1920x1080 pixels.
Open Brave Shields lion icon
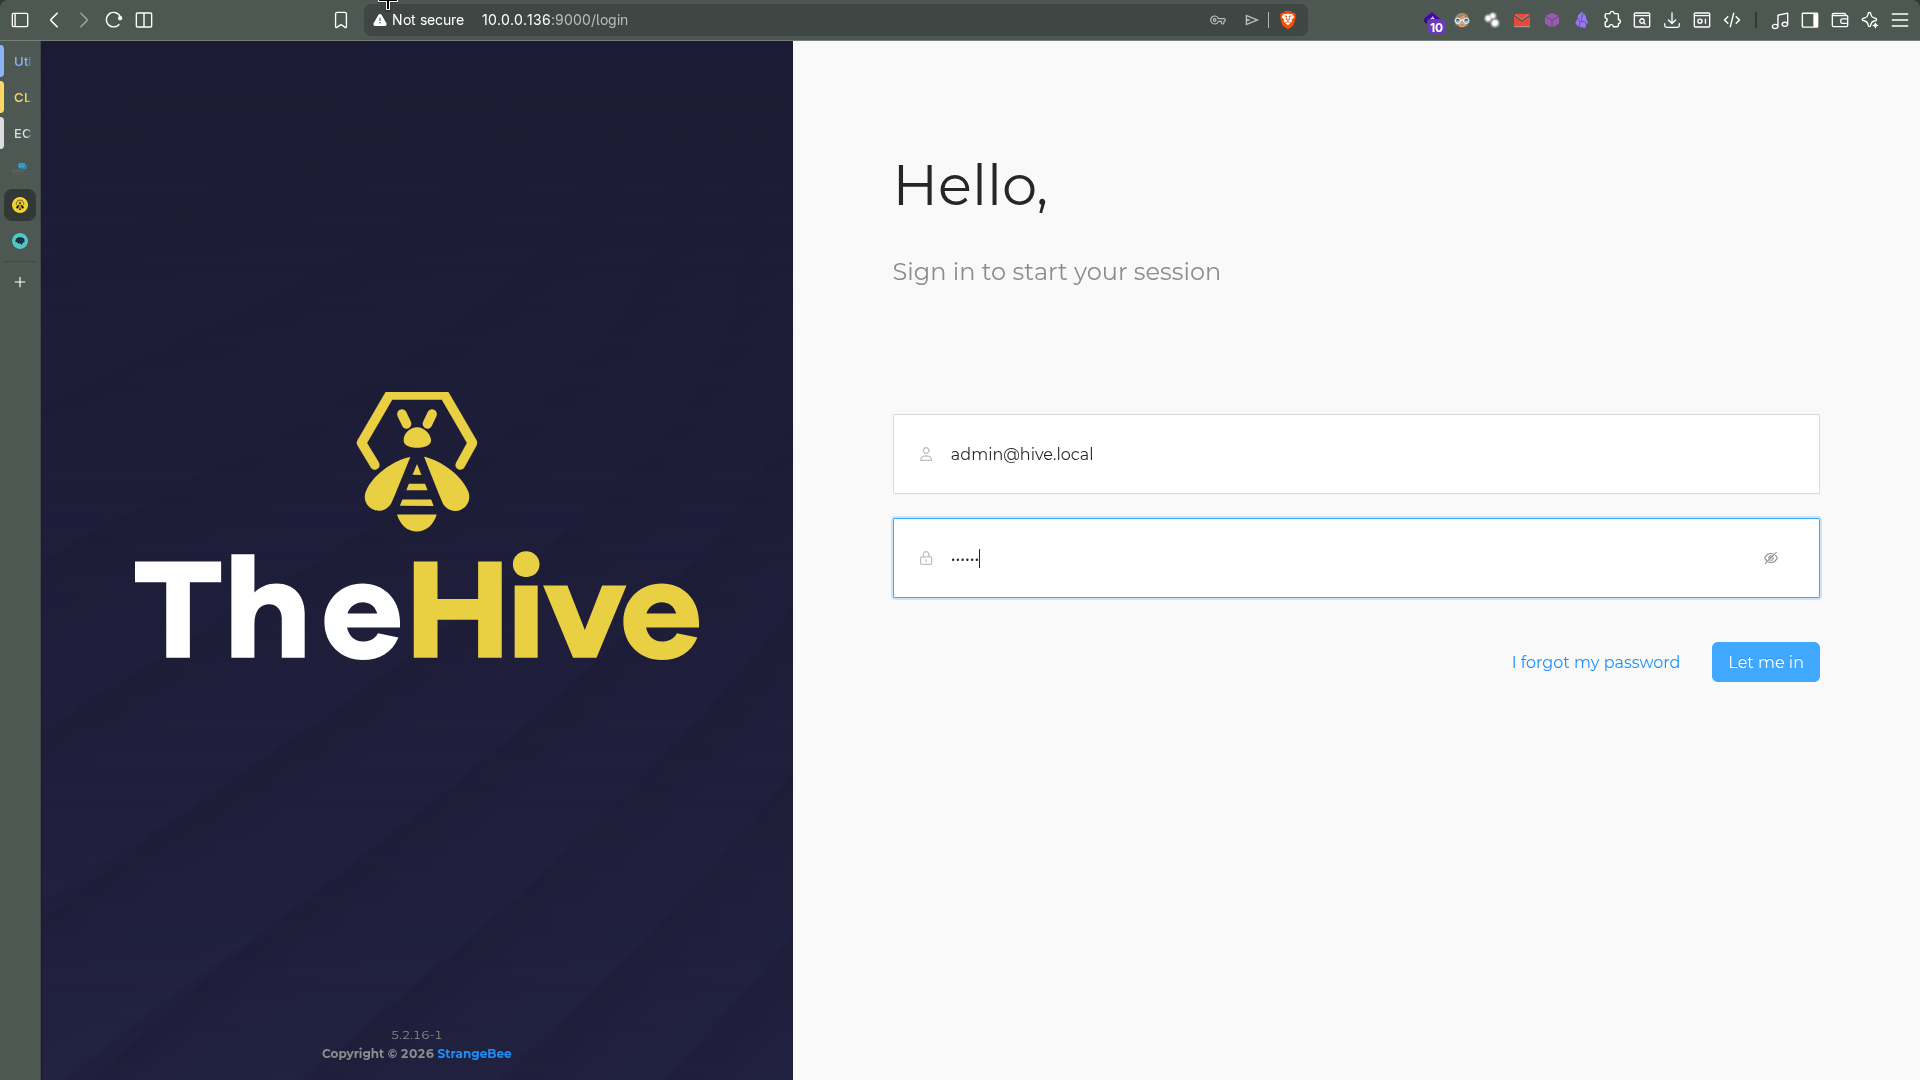point(1288,20)
